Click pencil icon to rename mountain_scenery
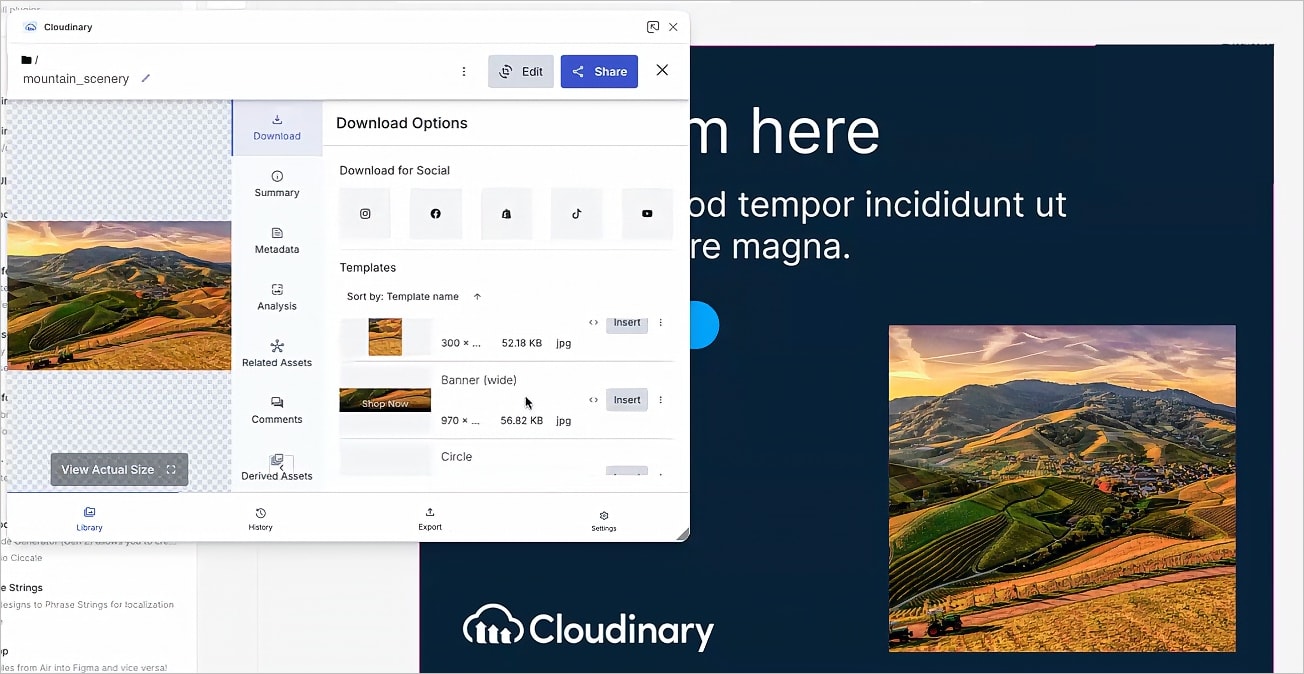This screenshot has height=674, width=1304. point(146,78)
